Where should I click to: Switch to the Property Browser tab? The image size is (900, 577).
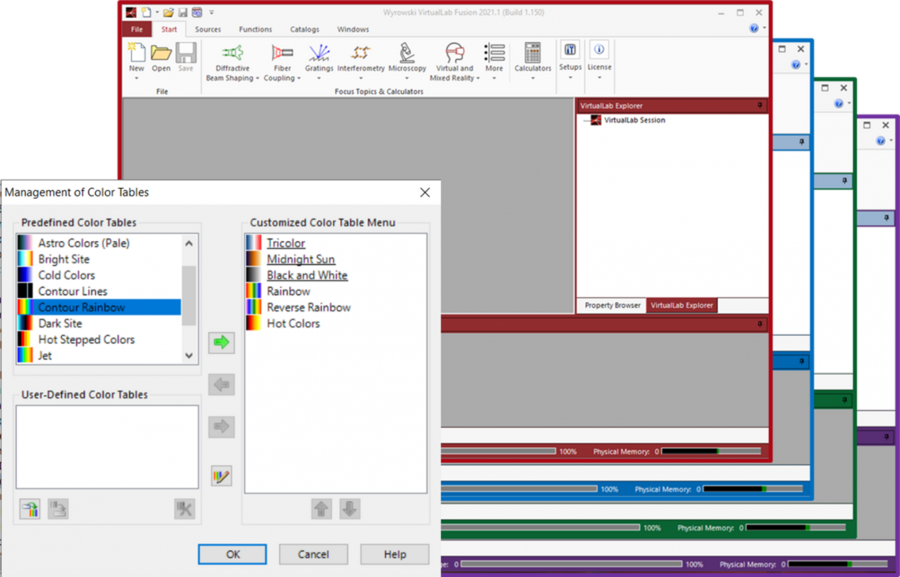pos(612,305)
